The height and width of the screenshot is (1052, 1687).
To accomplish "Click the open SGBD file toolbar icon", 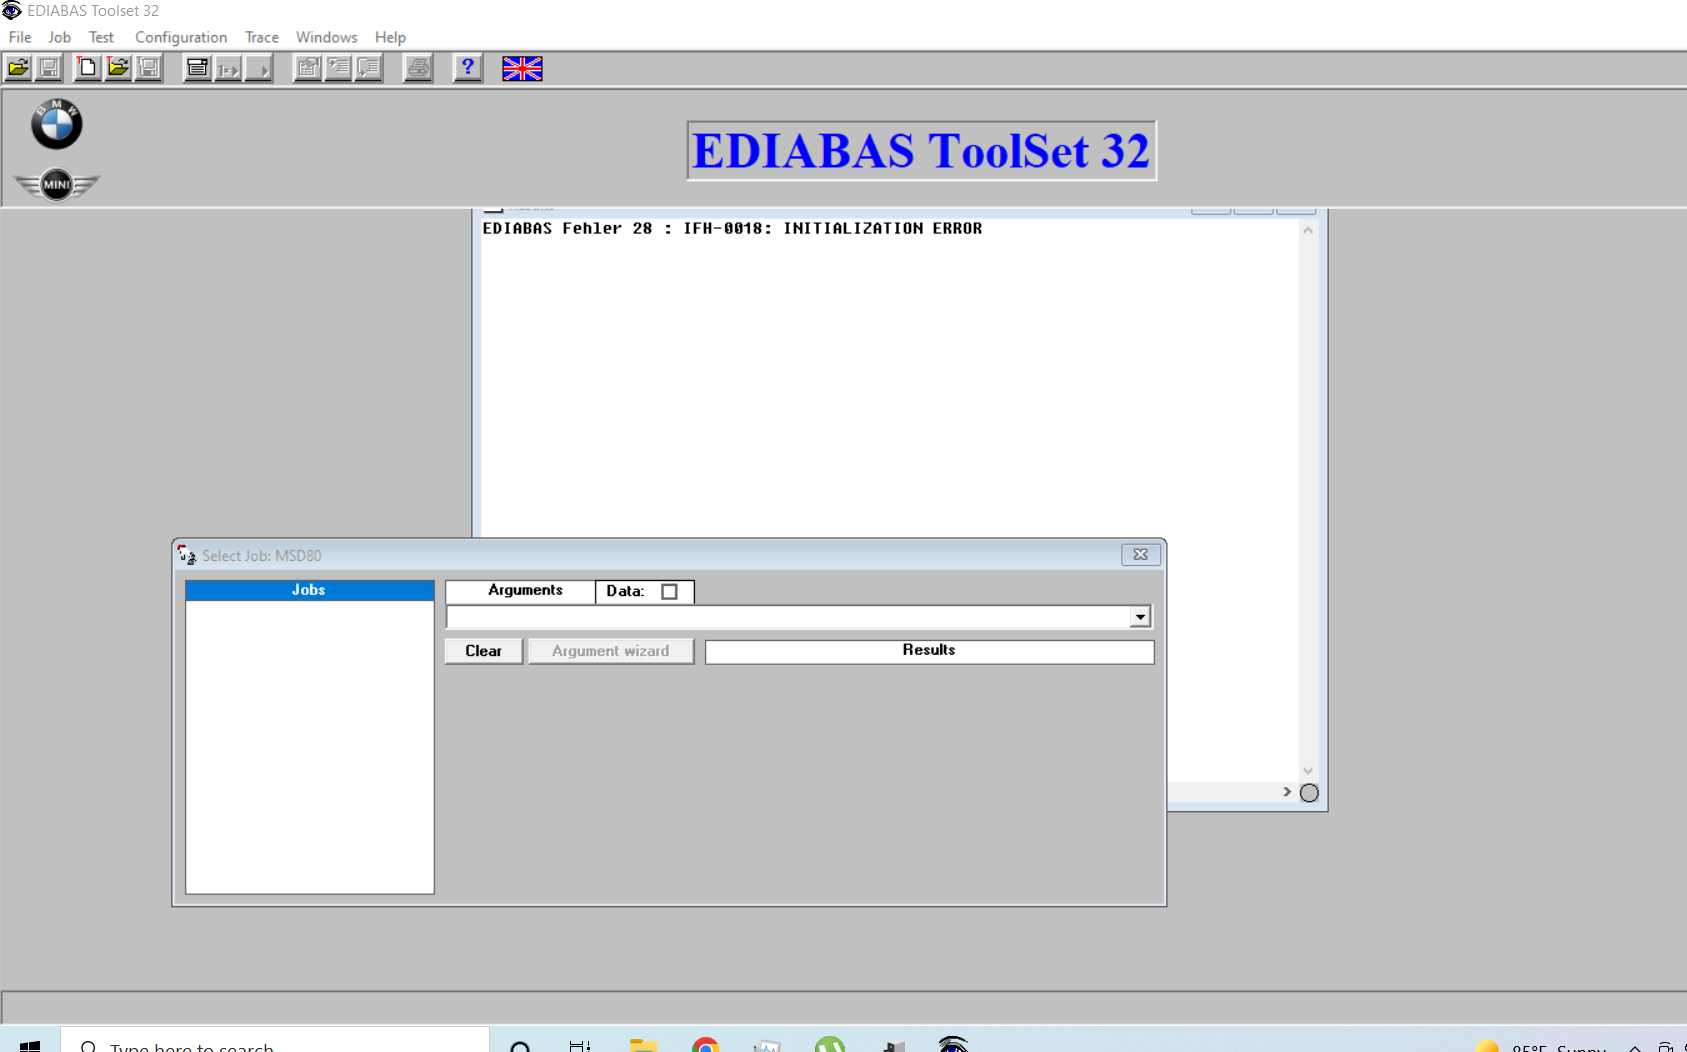I will (19, 68).
